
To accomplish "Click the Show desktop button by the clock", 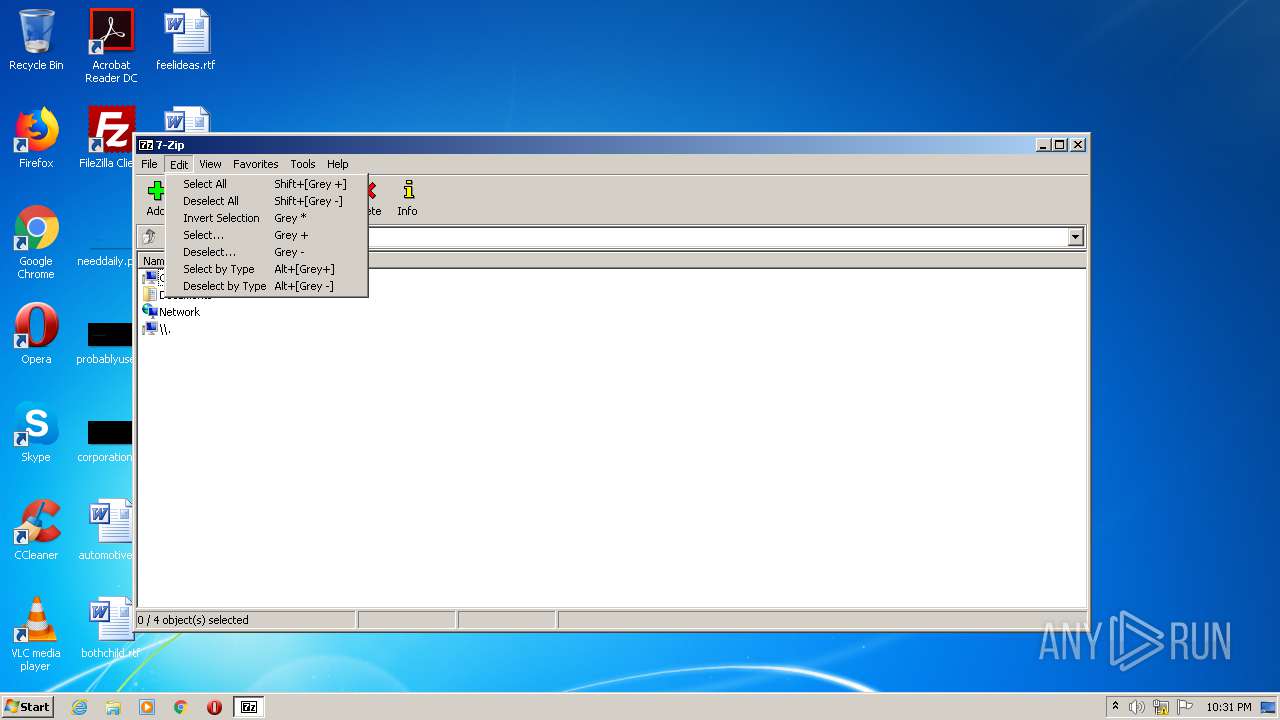I will click(x=1268, y=707).
